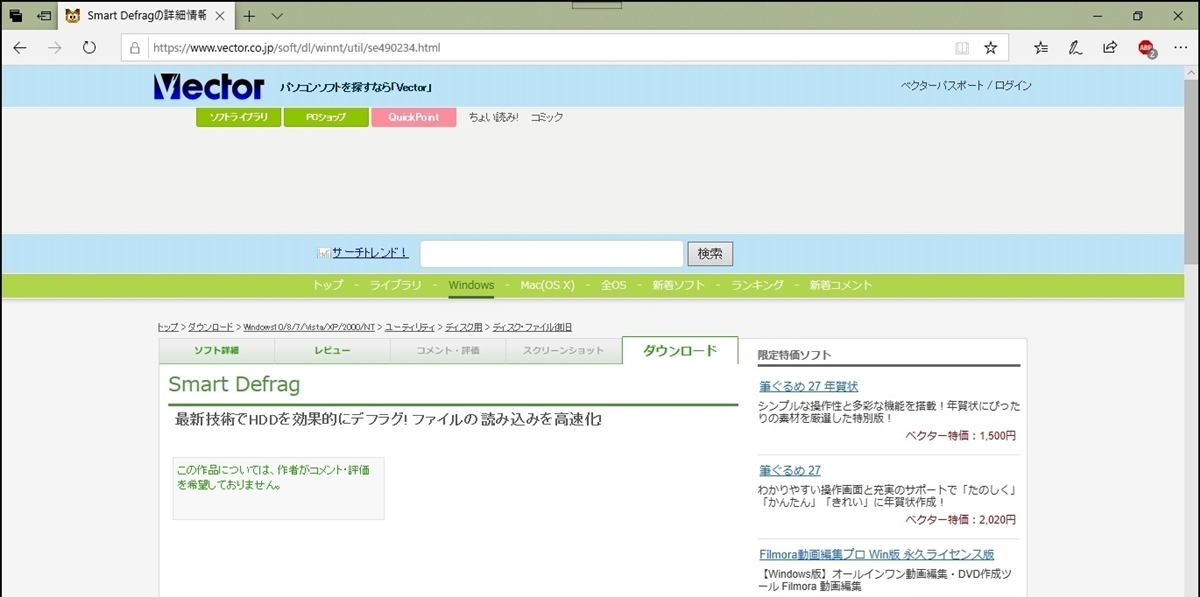This screenshot has height=597, width=1200.
Task: Open the favorites hub icon
Action: pyautogui.click(x=1041, y=47)
